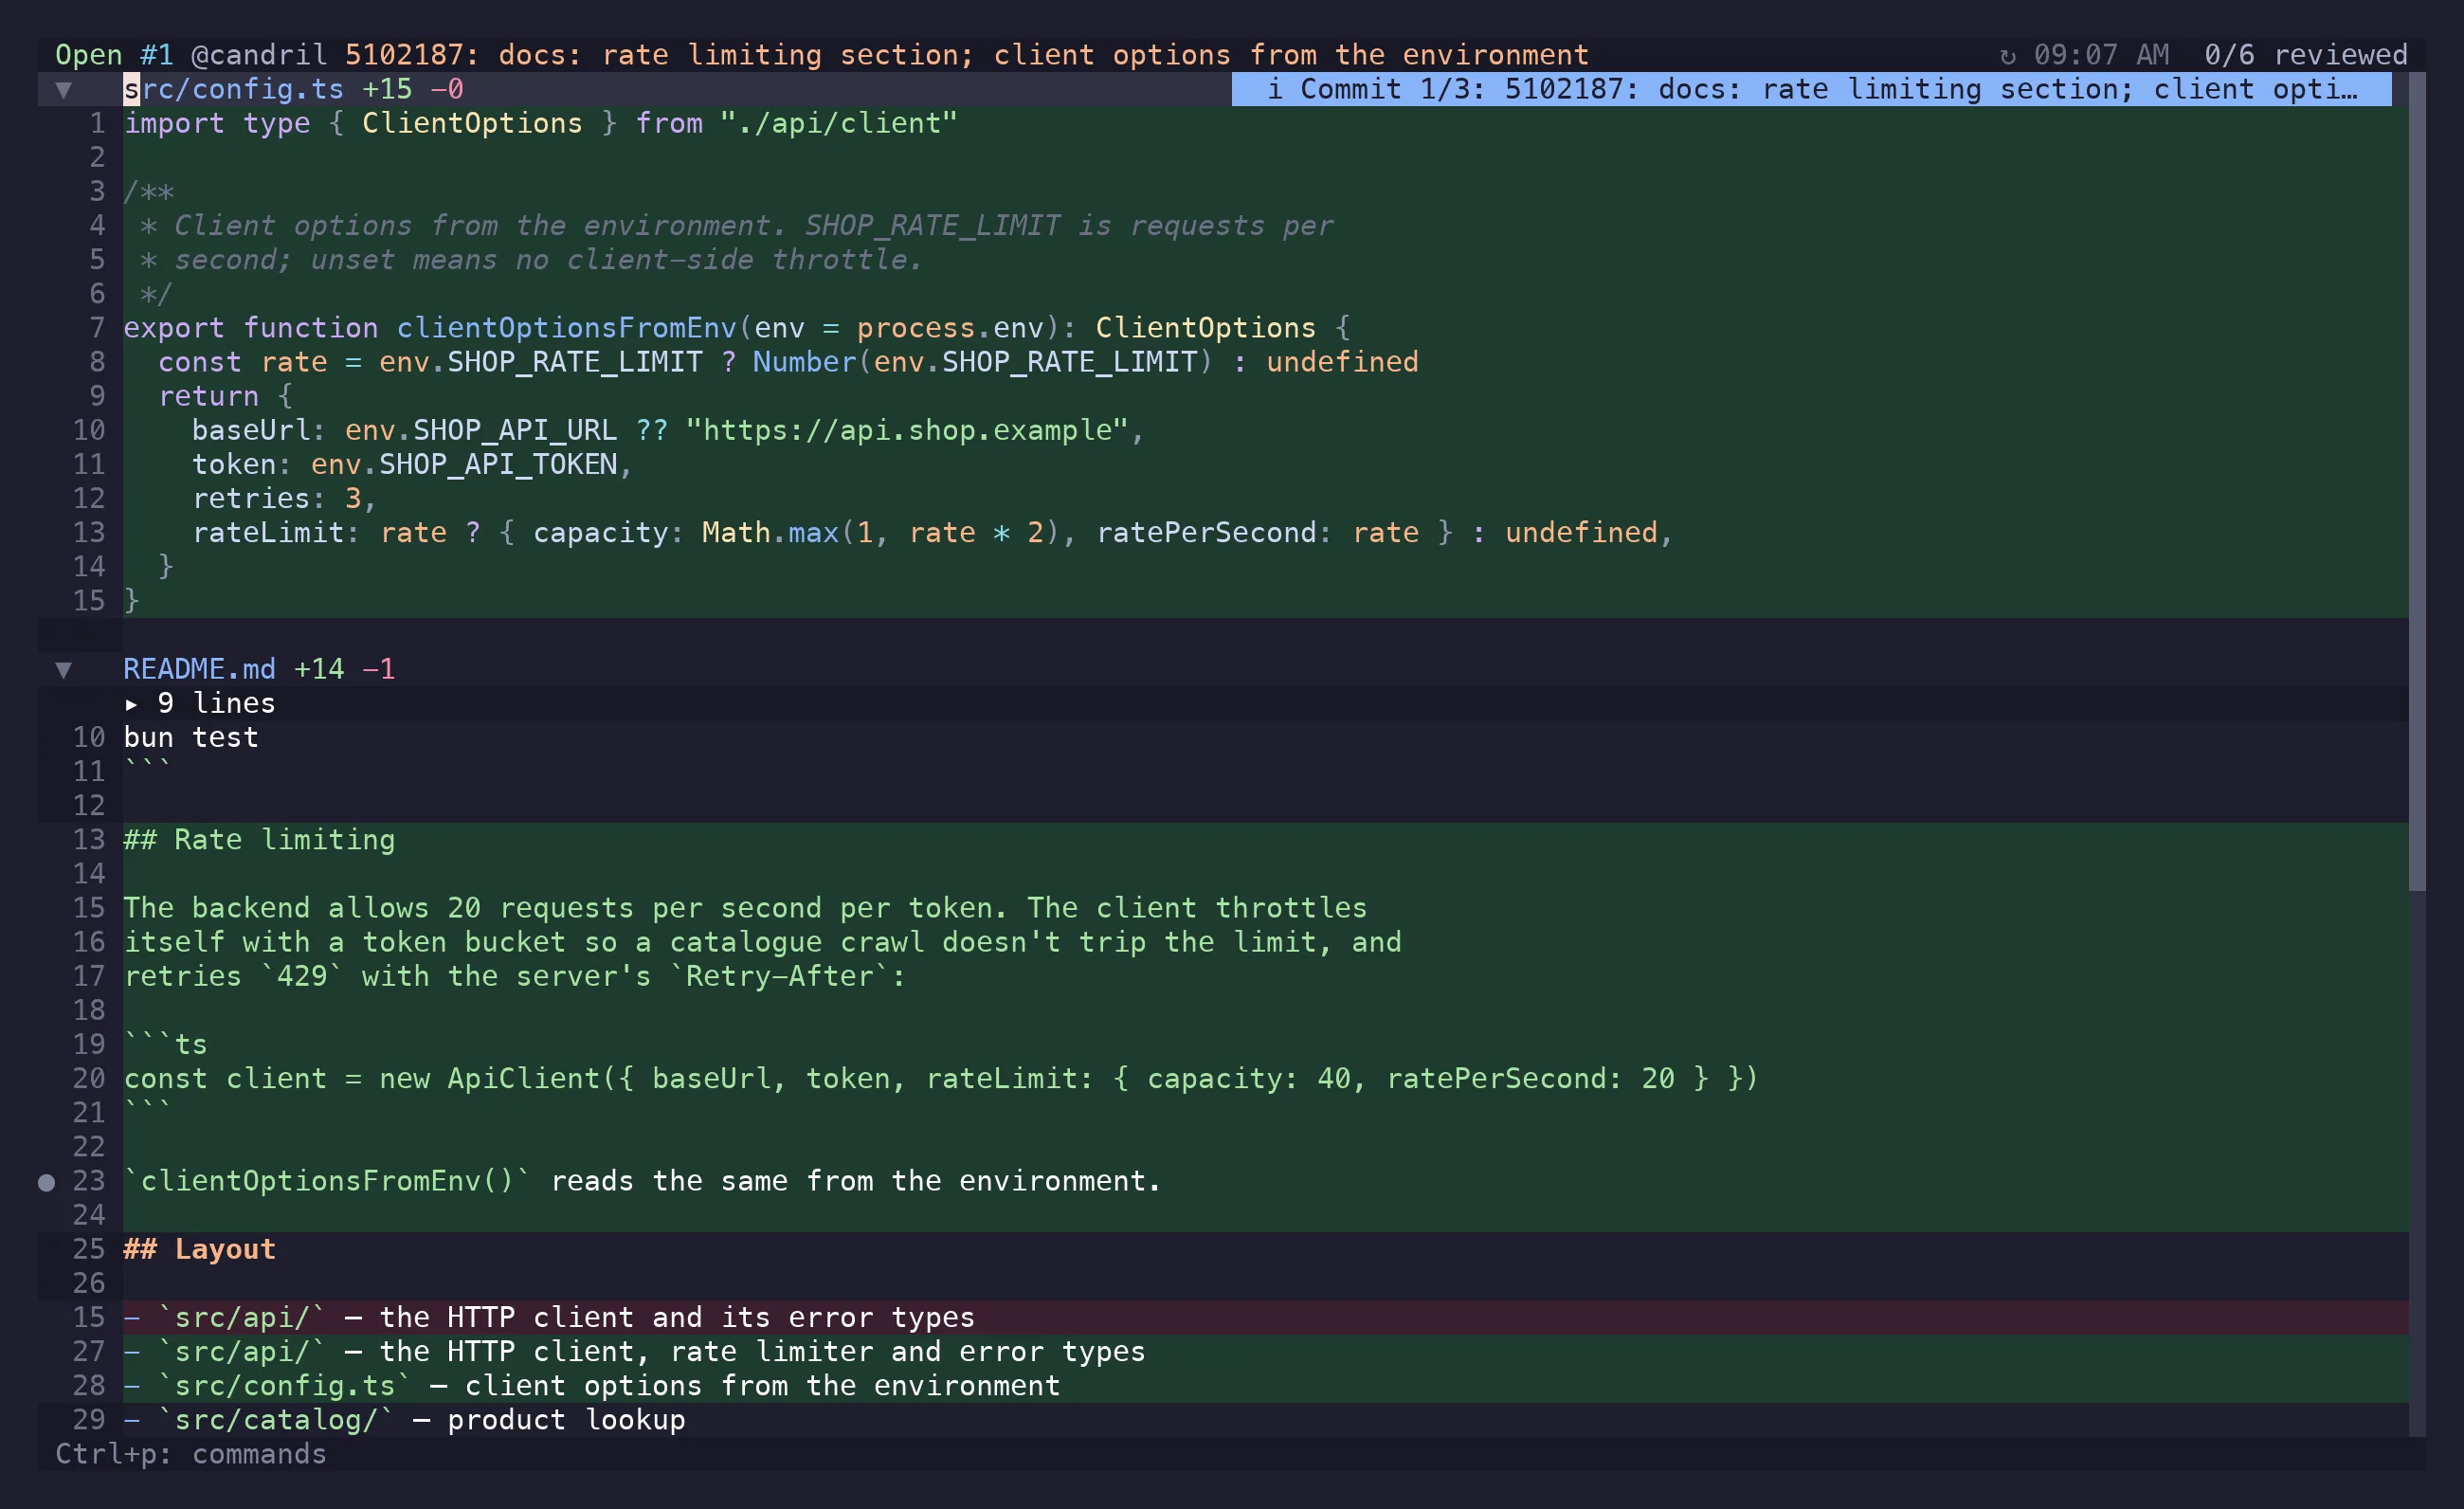This screenshot has width=2464, height=1509.
Task: Click the '+14 -1' change stats for README.md
Action: (344, 669)
